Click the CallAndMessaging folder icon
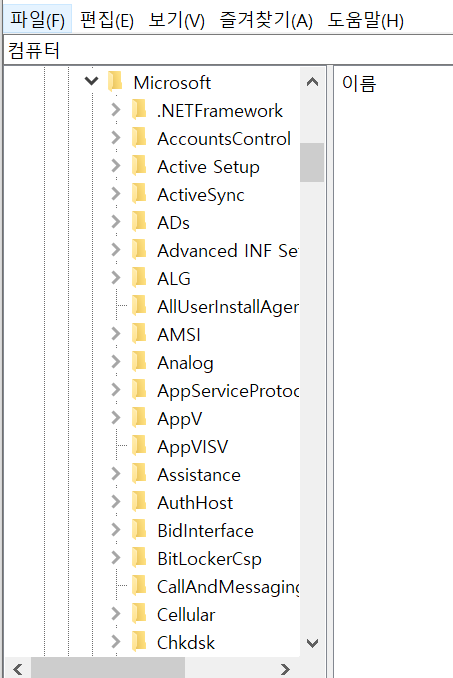 (x=139, y=585)
